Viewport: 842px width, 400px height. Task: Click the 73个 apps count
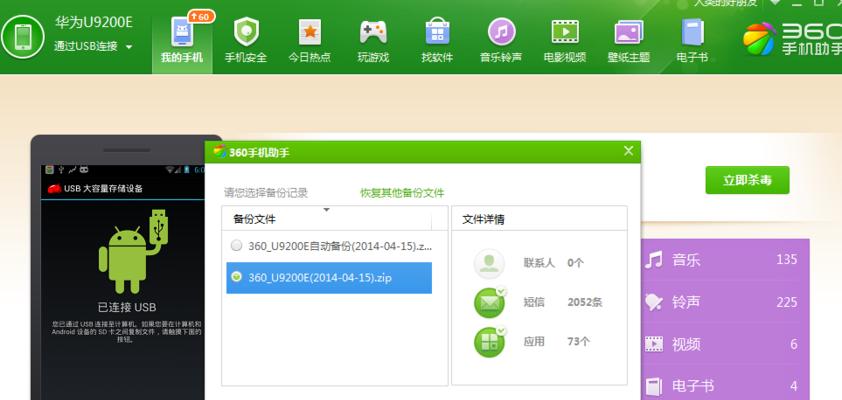(578, 341)
